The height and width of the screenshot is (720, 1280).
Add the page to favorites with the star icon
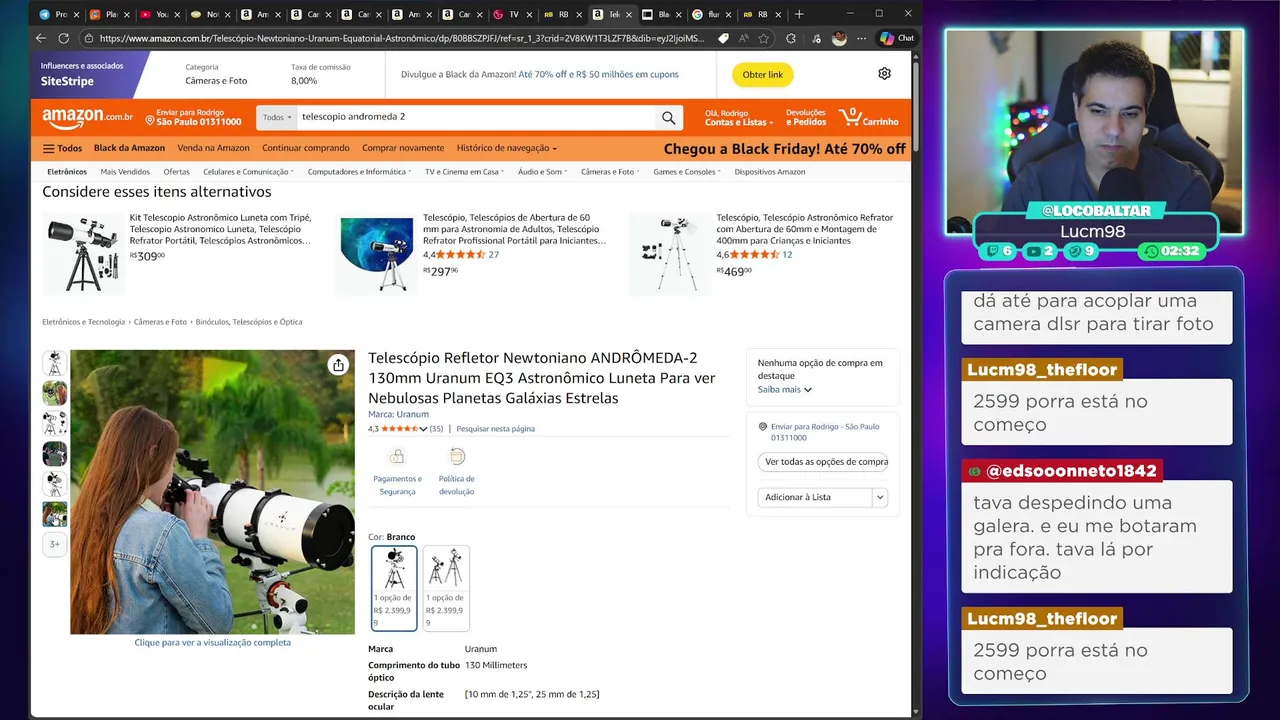[764, 38]
